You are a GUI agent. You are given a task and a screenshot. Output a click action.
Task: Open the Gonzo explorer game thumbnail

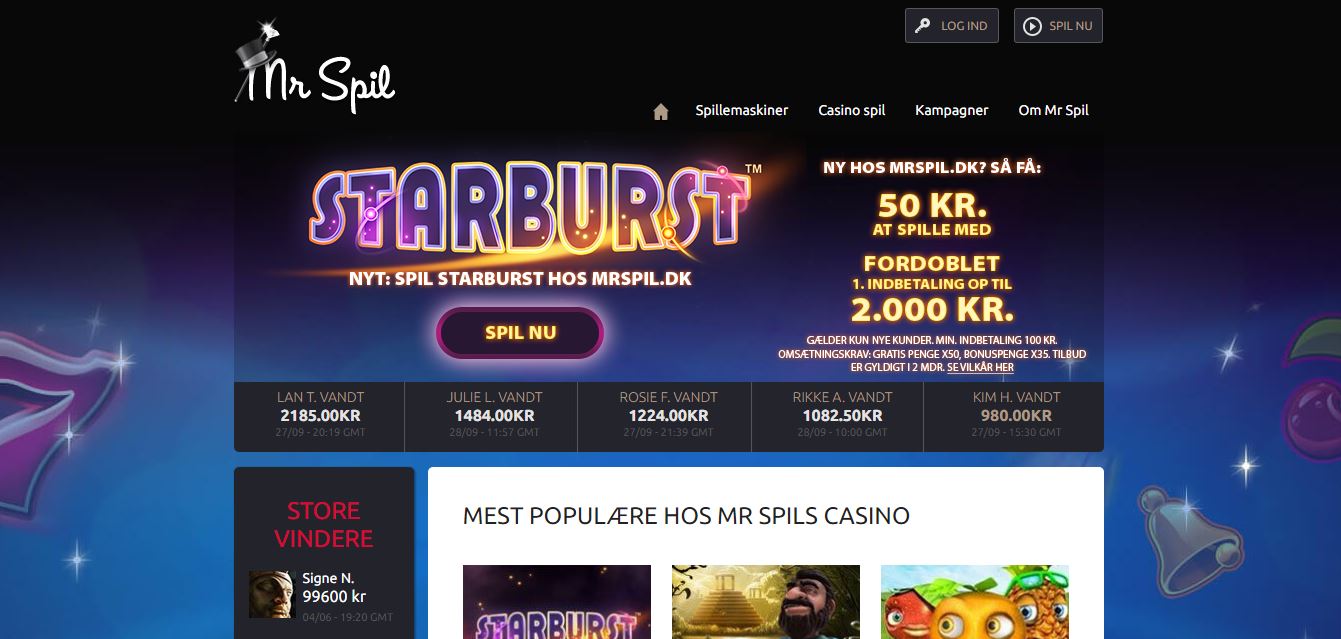766,602
